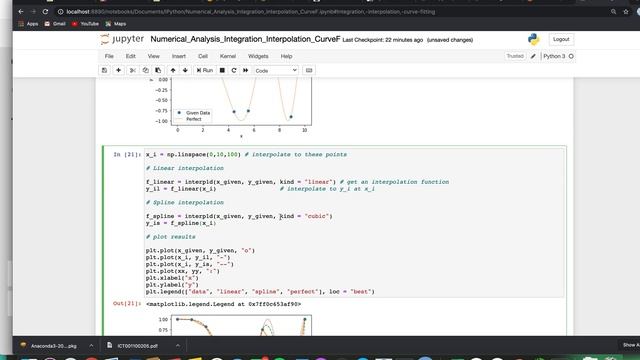Open the File menu
Screen dimensions: 640x360
pos(109,56)
